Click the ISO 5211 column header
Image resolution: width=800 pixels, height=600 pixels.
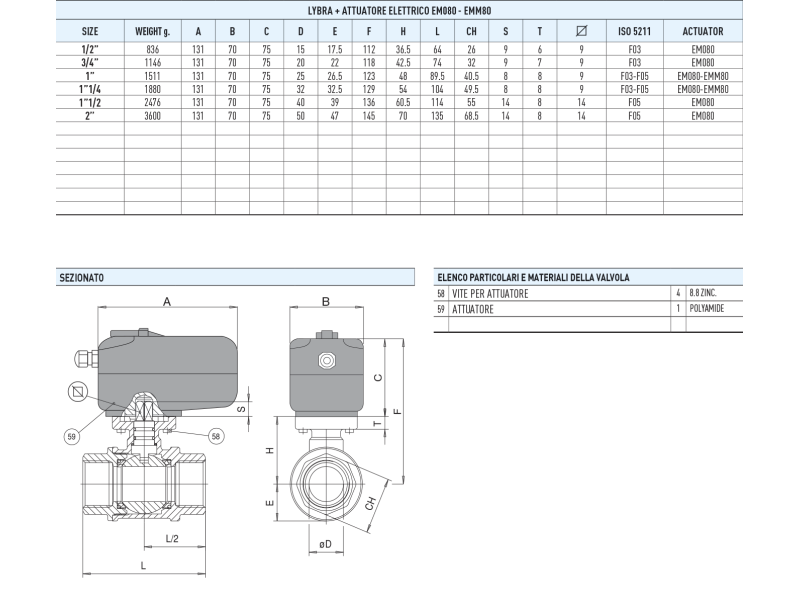634,31
